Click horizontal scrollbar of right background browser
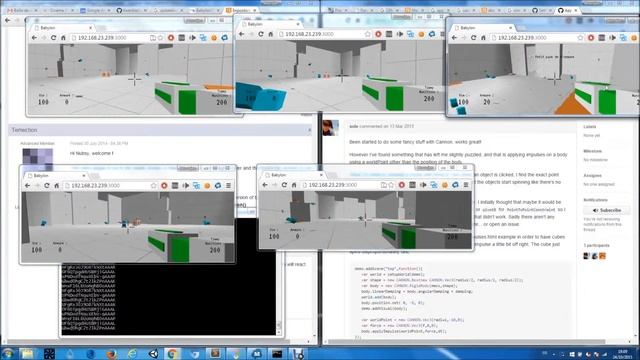 467,342
